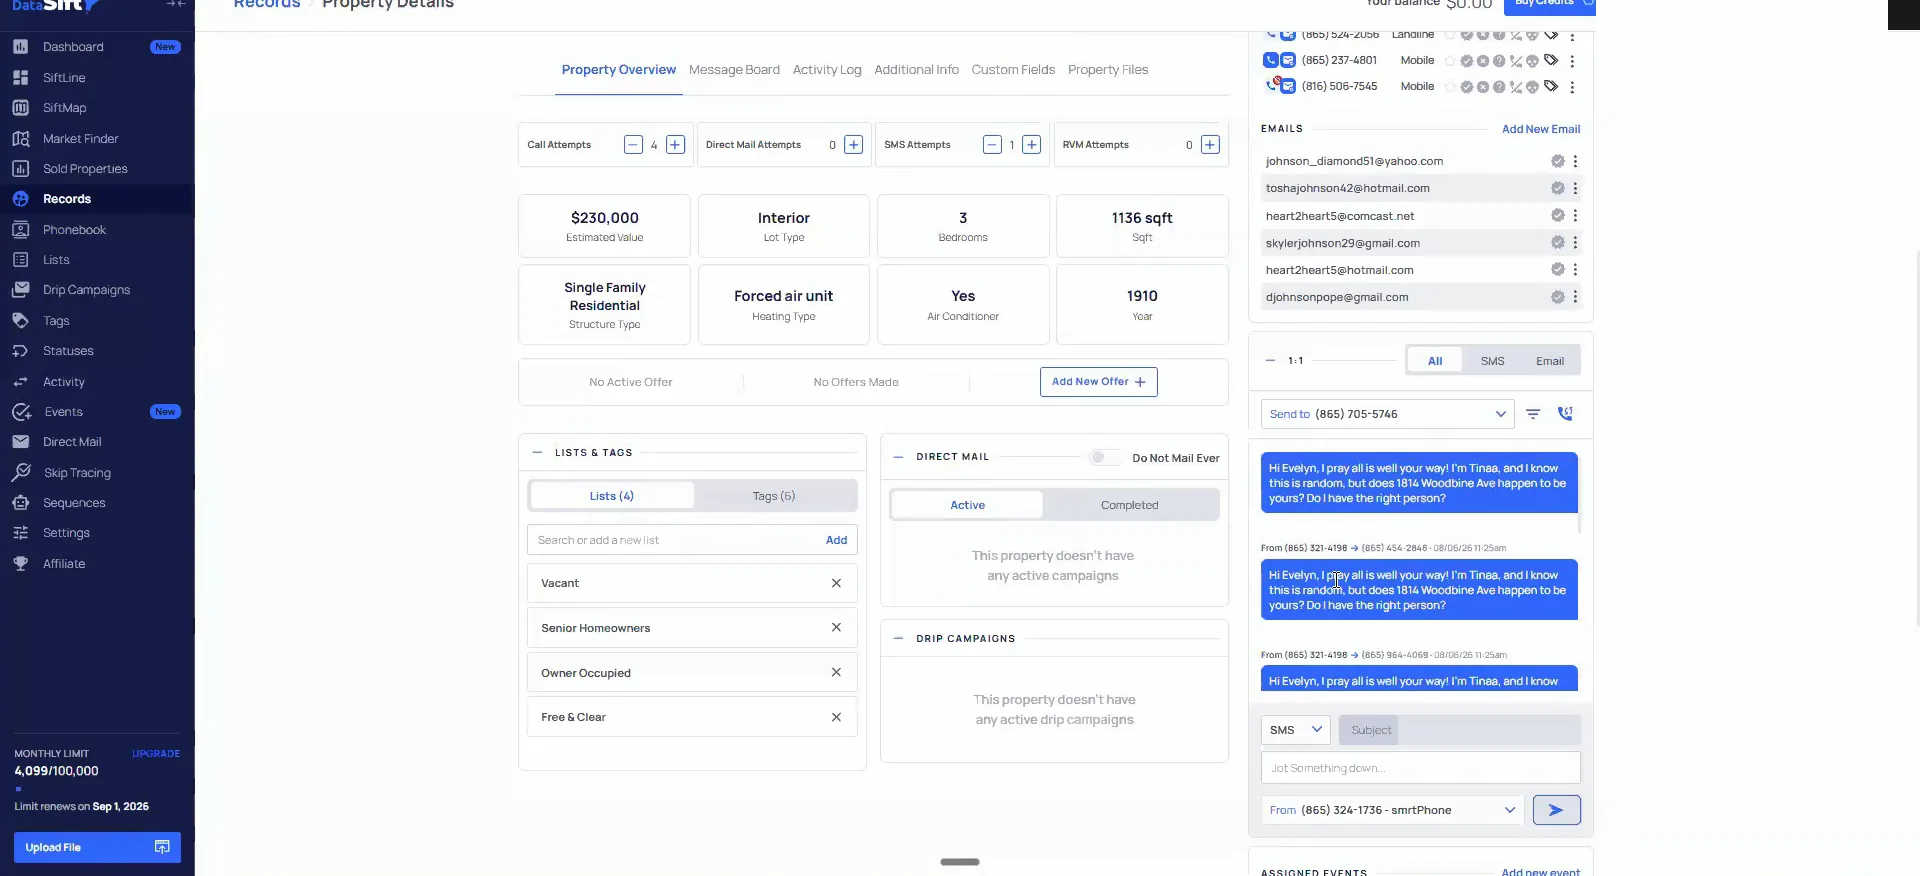Open Drip Campaigns in the sidebar
This screenshot has height=876, width=1920.
pyautogui.click(x=86, y=290)
